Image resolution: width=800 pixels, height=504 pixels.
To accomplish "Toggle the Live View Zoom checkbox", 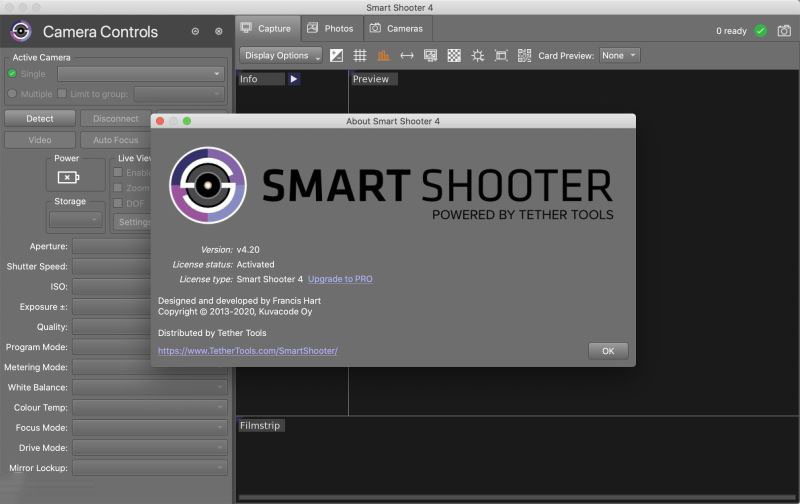I will click(x=118, y=188).
